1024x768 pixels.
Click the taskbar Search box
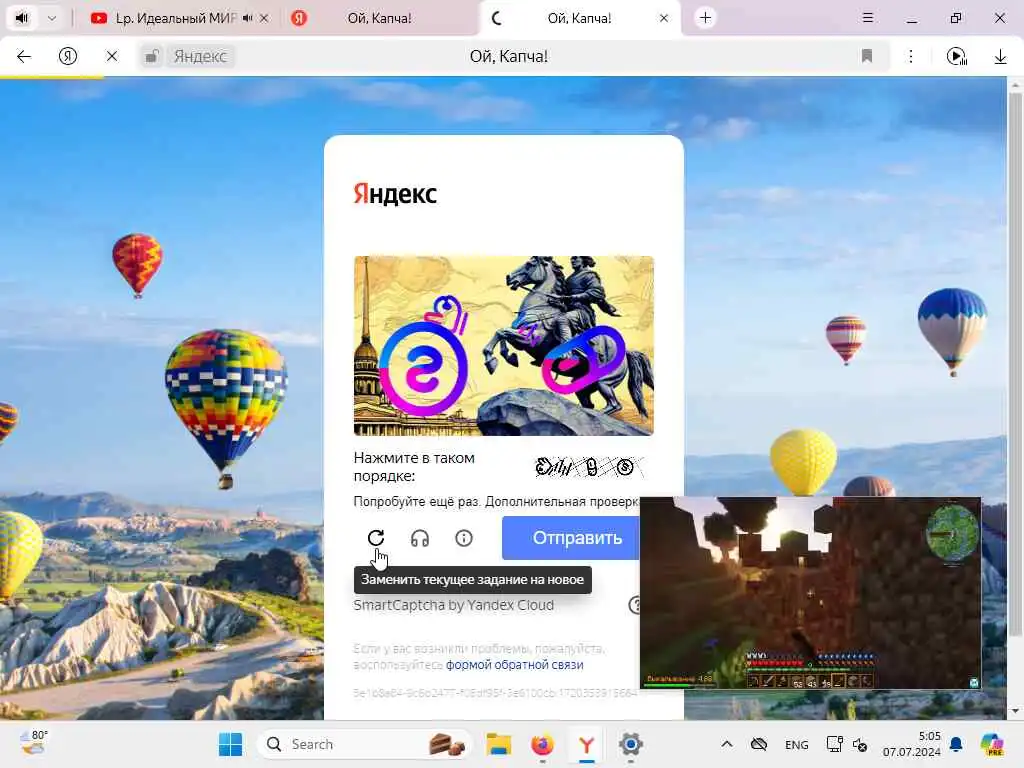364,744
